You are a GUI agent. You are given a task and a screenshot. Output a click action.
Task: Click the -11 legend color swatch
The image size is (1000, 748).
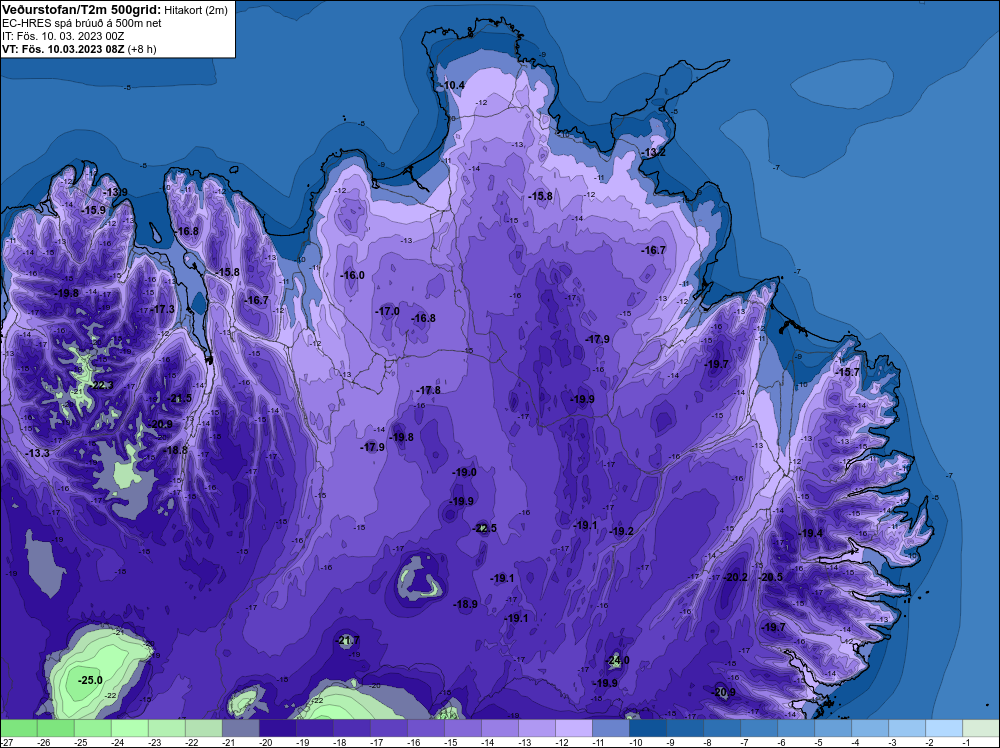tap(610, 728)
